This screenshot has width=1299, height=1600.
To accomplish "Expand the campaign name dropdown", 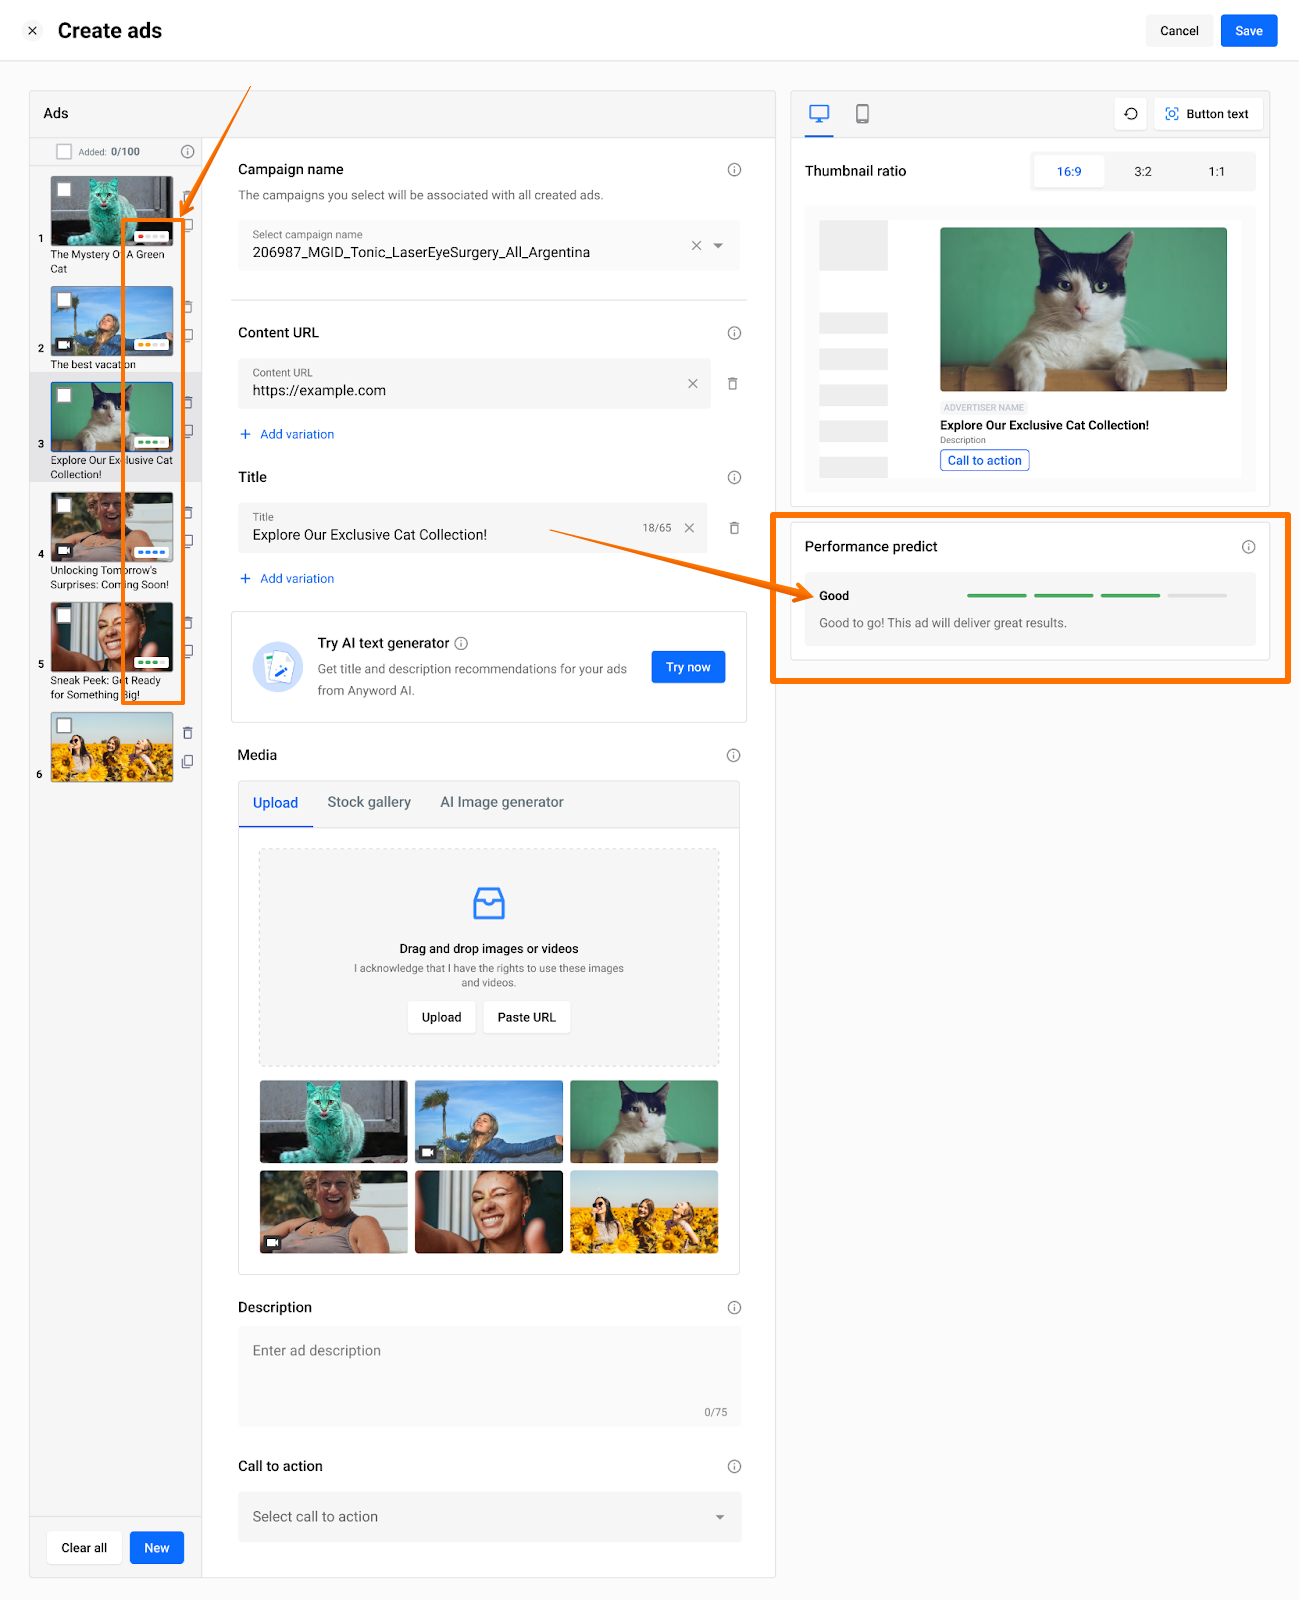I will coord(718,246).
